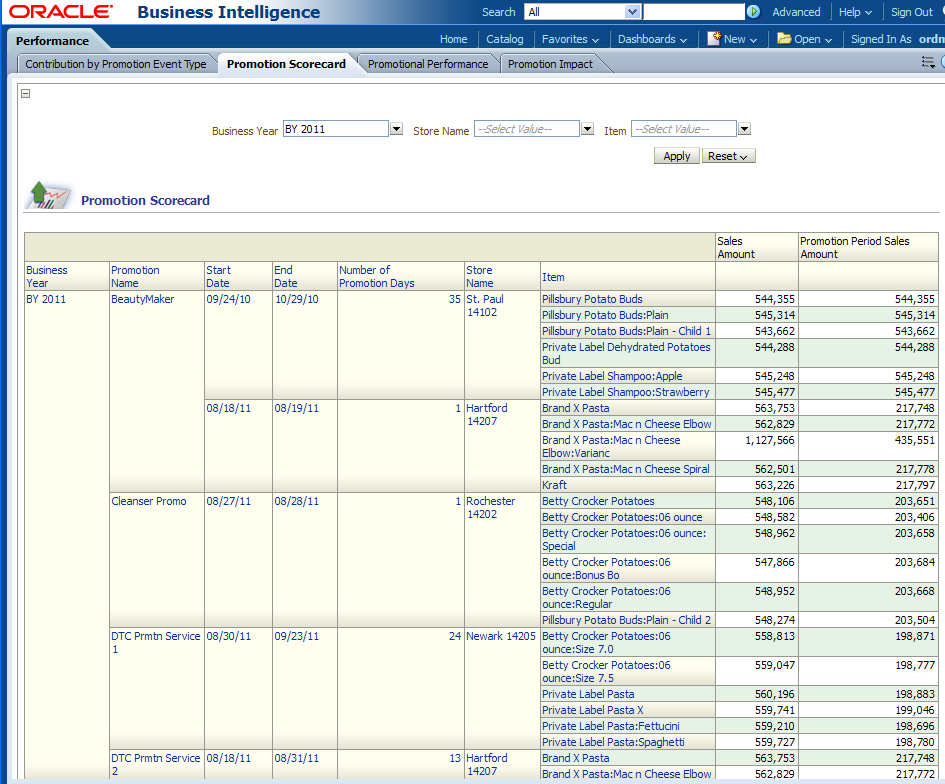Screen dimensions: 945x784
Task: Switch to Promotional Performance tab
Action: (x=428, y=64)
